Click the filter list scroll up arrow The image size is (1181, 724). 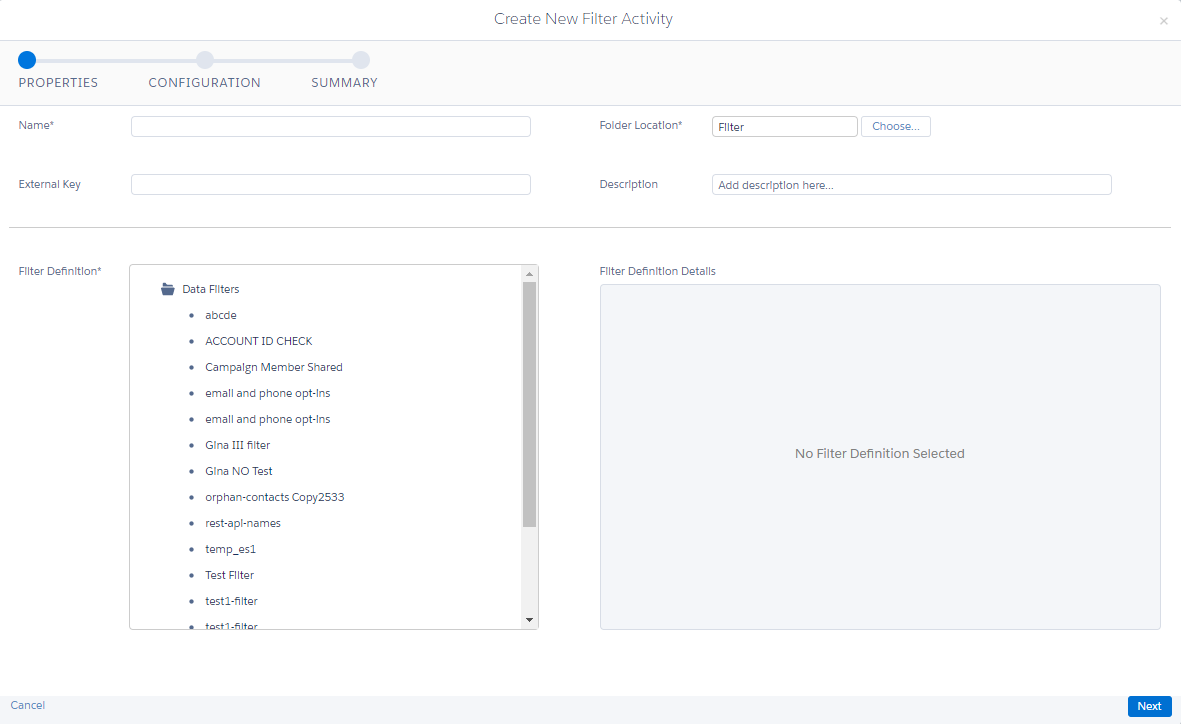[x=529, y=273]
